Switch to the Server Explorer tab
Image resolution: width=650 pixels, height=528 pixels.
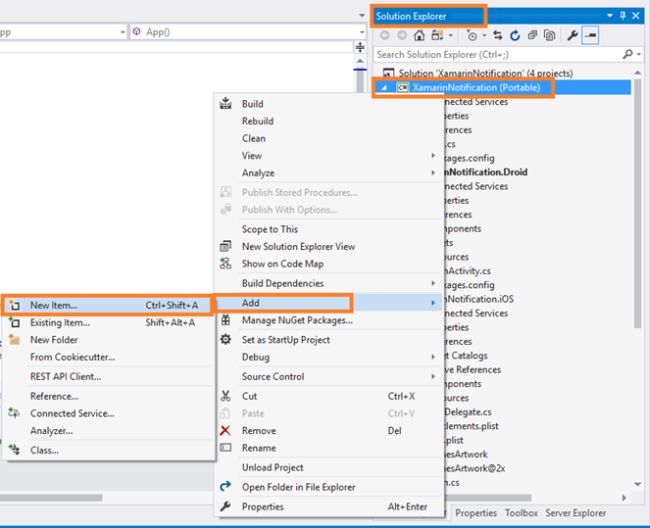[575, 513]
